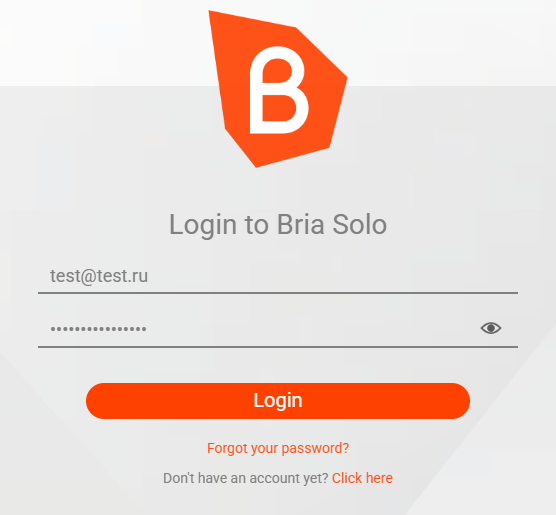556x515 pixels.
Task: Submit credentials with Login
Action: (278, 401)
